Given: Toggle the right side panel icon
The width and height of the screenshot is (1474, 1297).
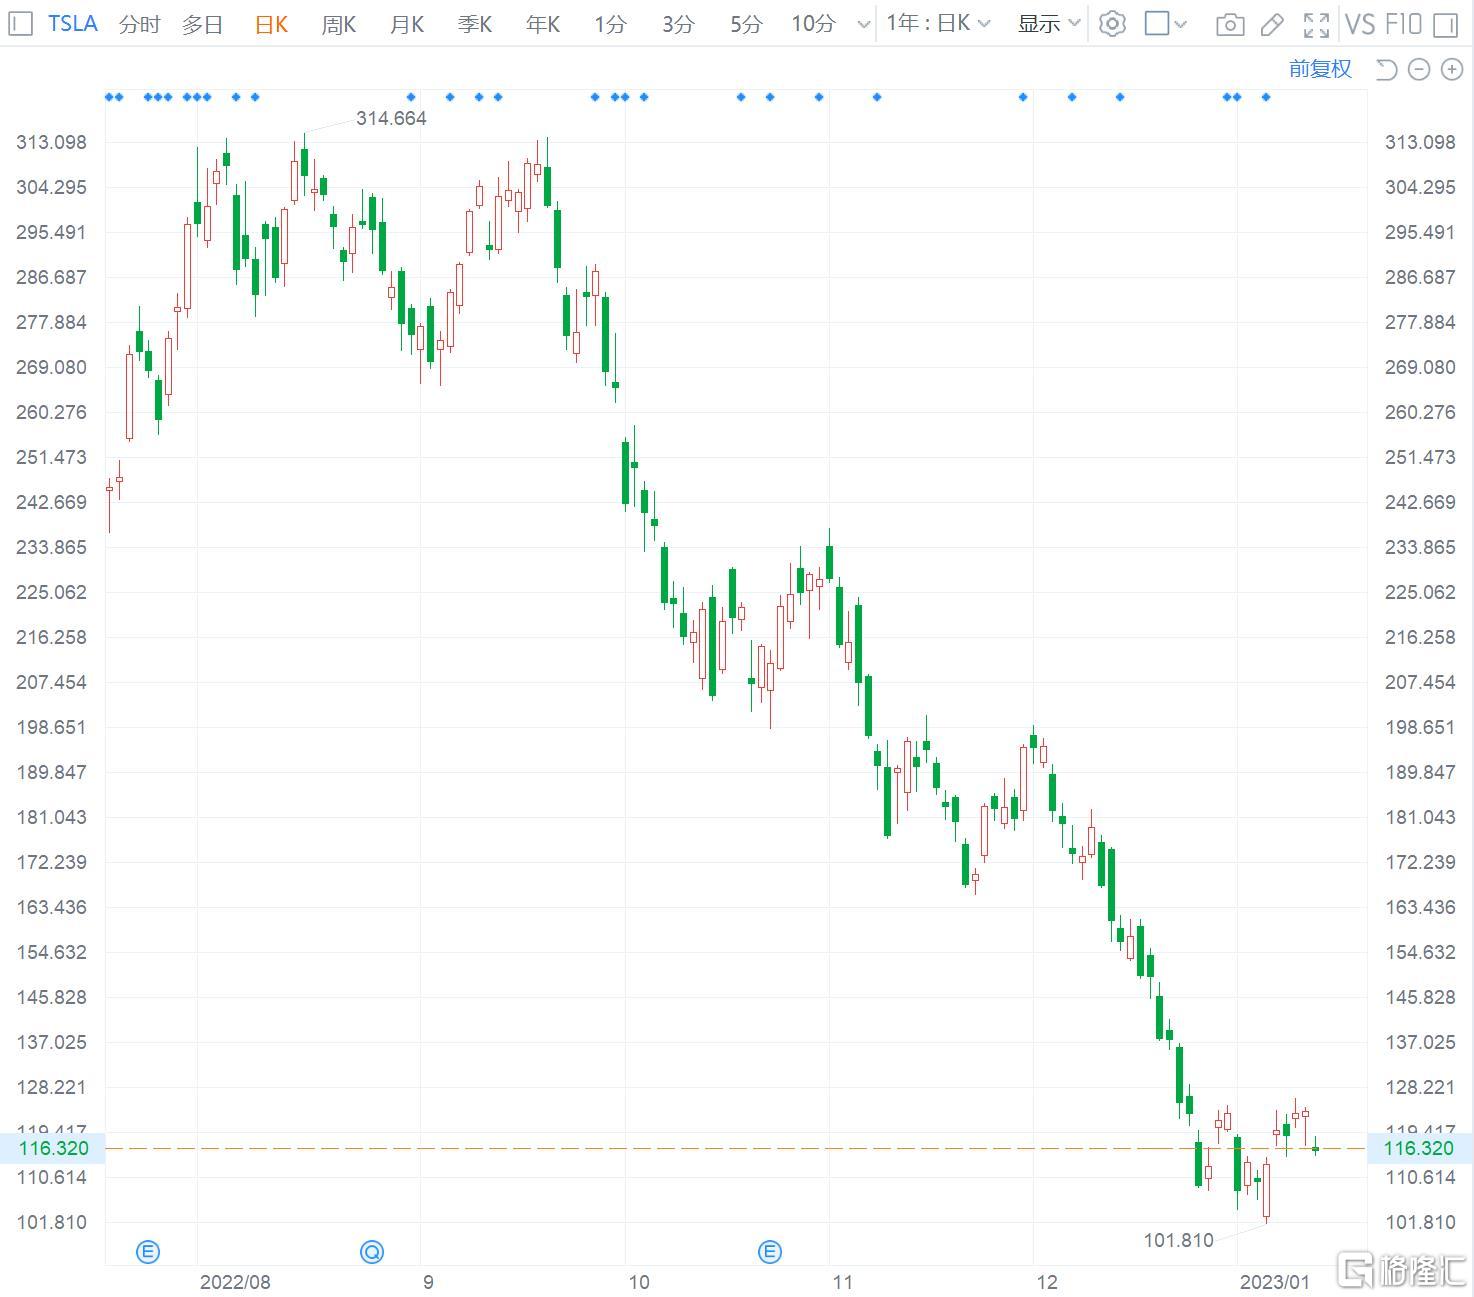Looking at the screenshot, I should tap(1446, 24).
